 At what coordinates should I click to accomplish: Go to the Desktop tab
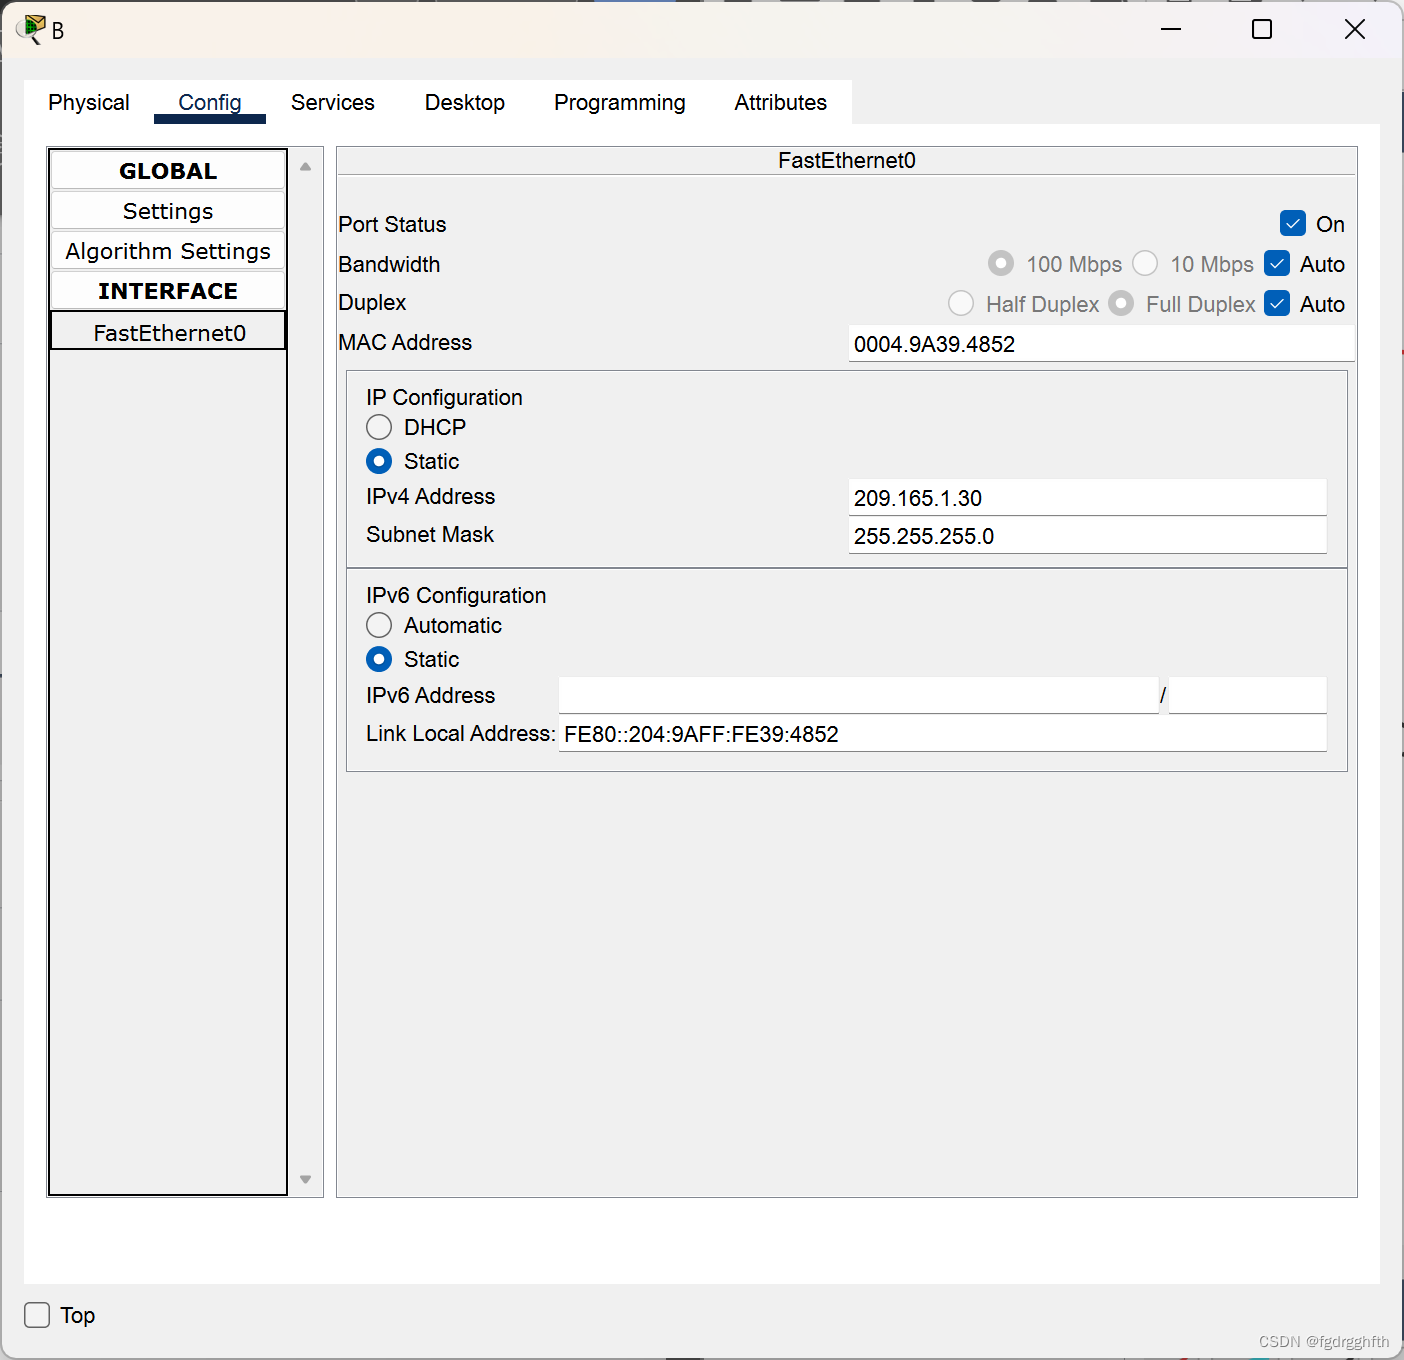pos(465,102)
